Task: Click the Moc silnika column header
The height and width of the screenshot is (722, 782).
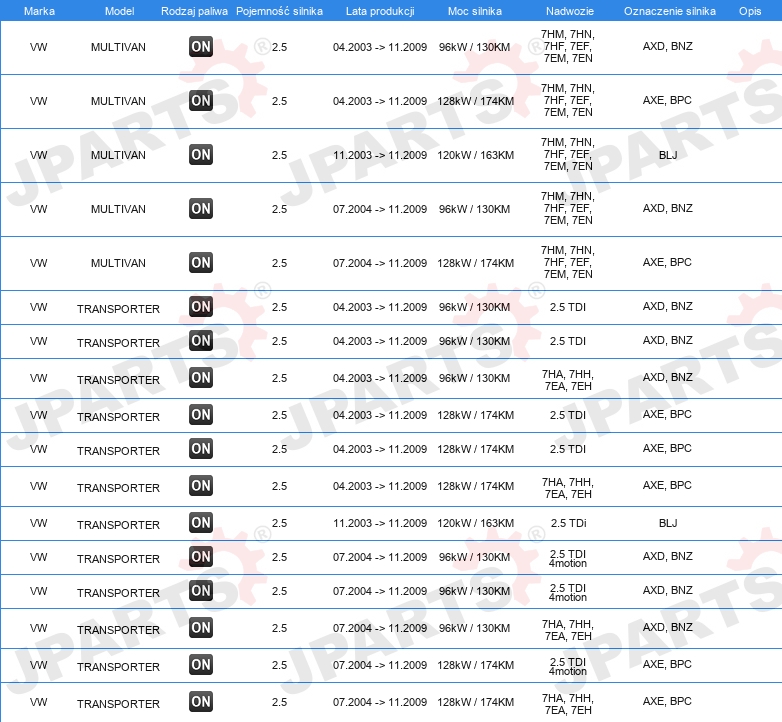Action: (x=475, y=11)
